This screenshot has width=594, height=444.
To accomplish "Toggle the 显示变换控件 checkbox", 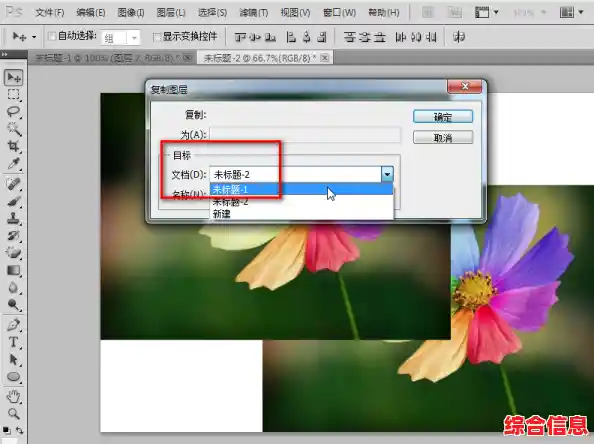I will tap(157, 37).
